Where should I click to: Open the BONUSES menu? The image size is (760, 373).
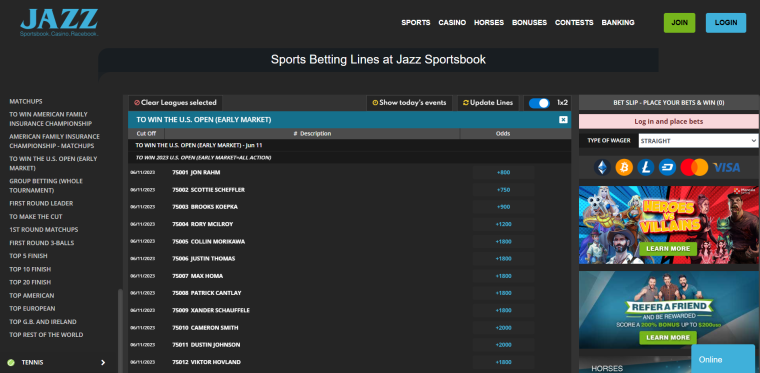529,22
